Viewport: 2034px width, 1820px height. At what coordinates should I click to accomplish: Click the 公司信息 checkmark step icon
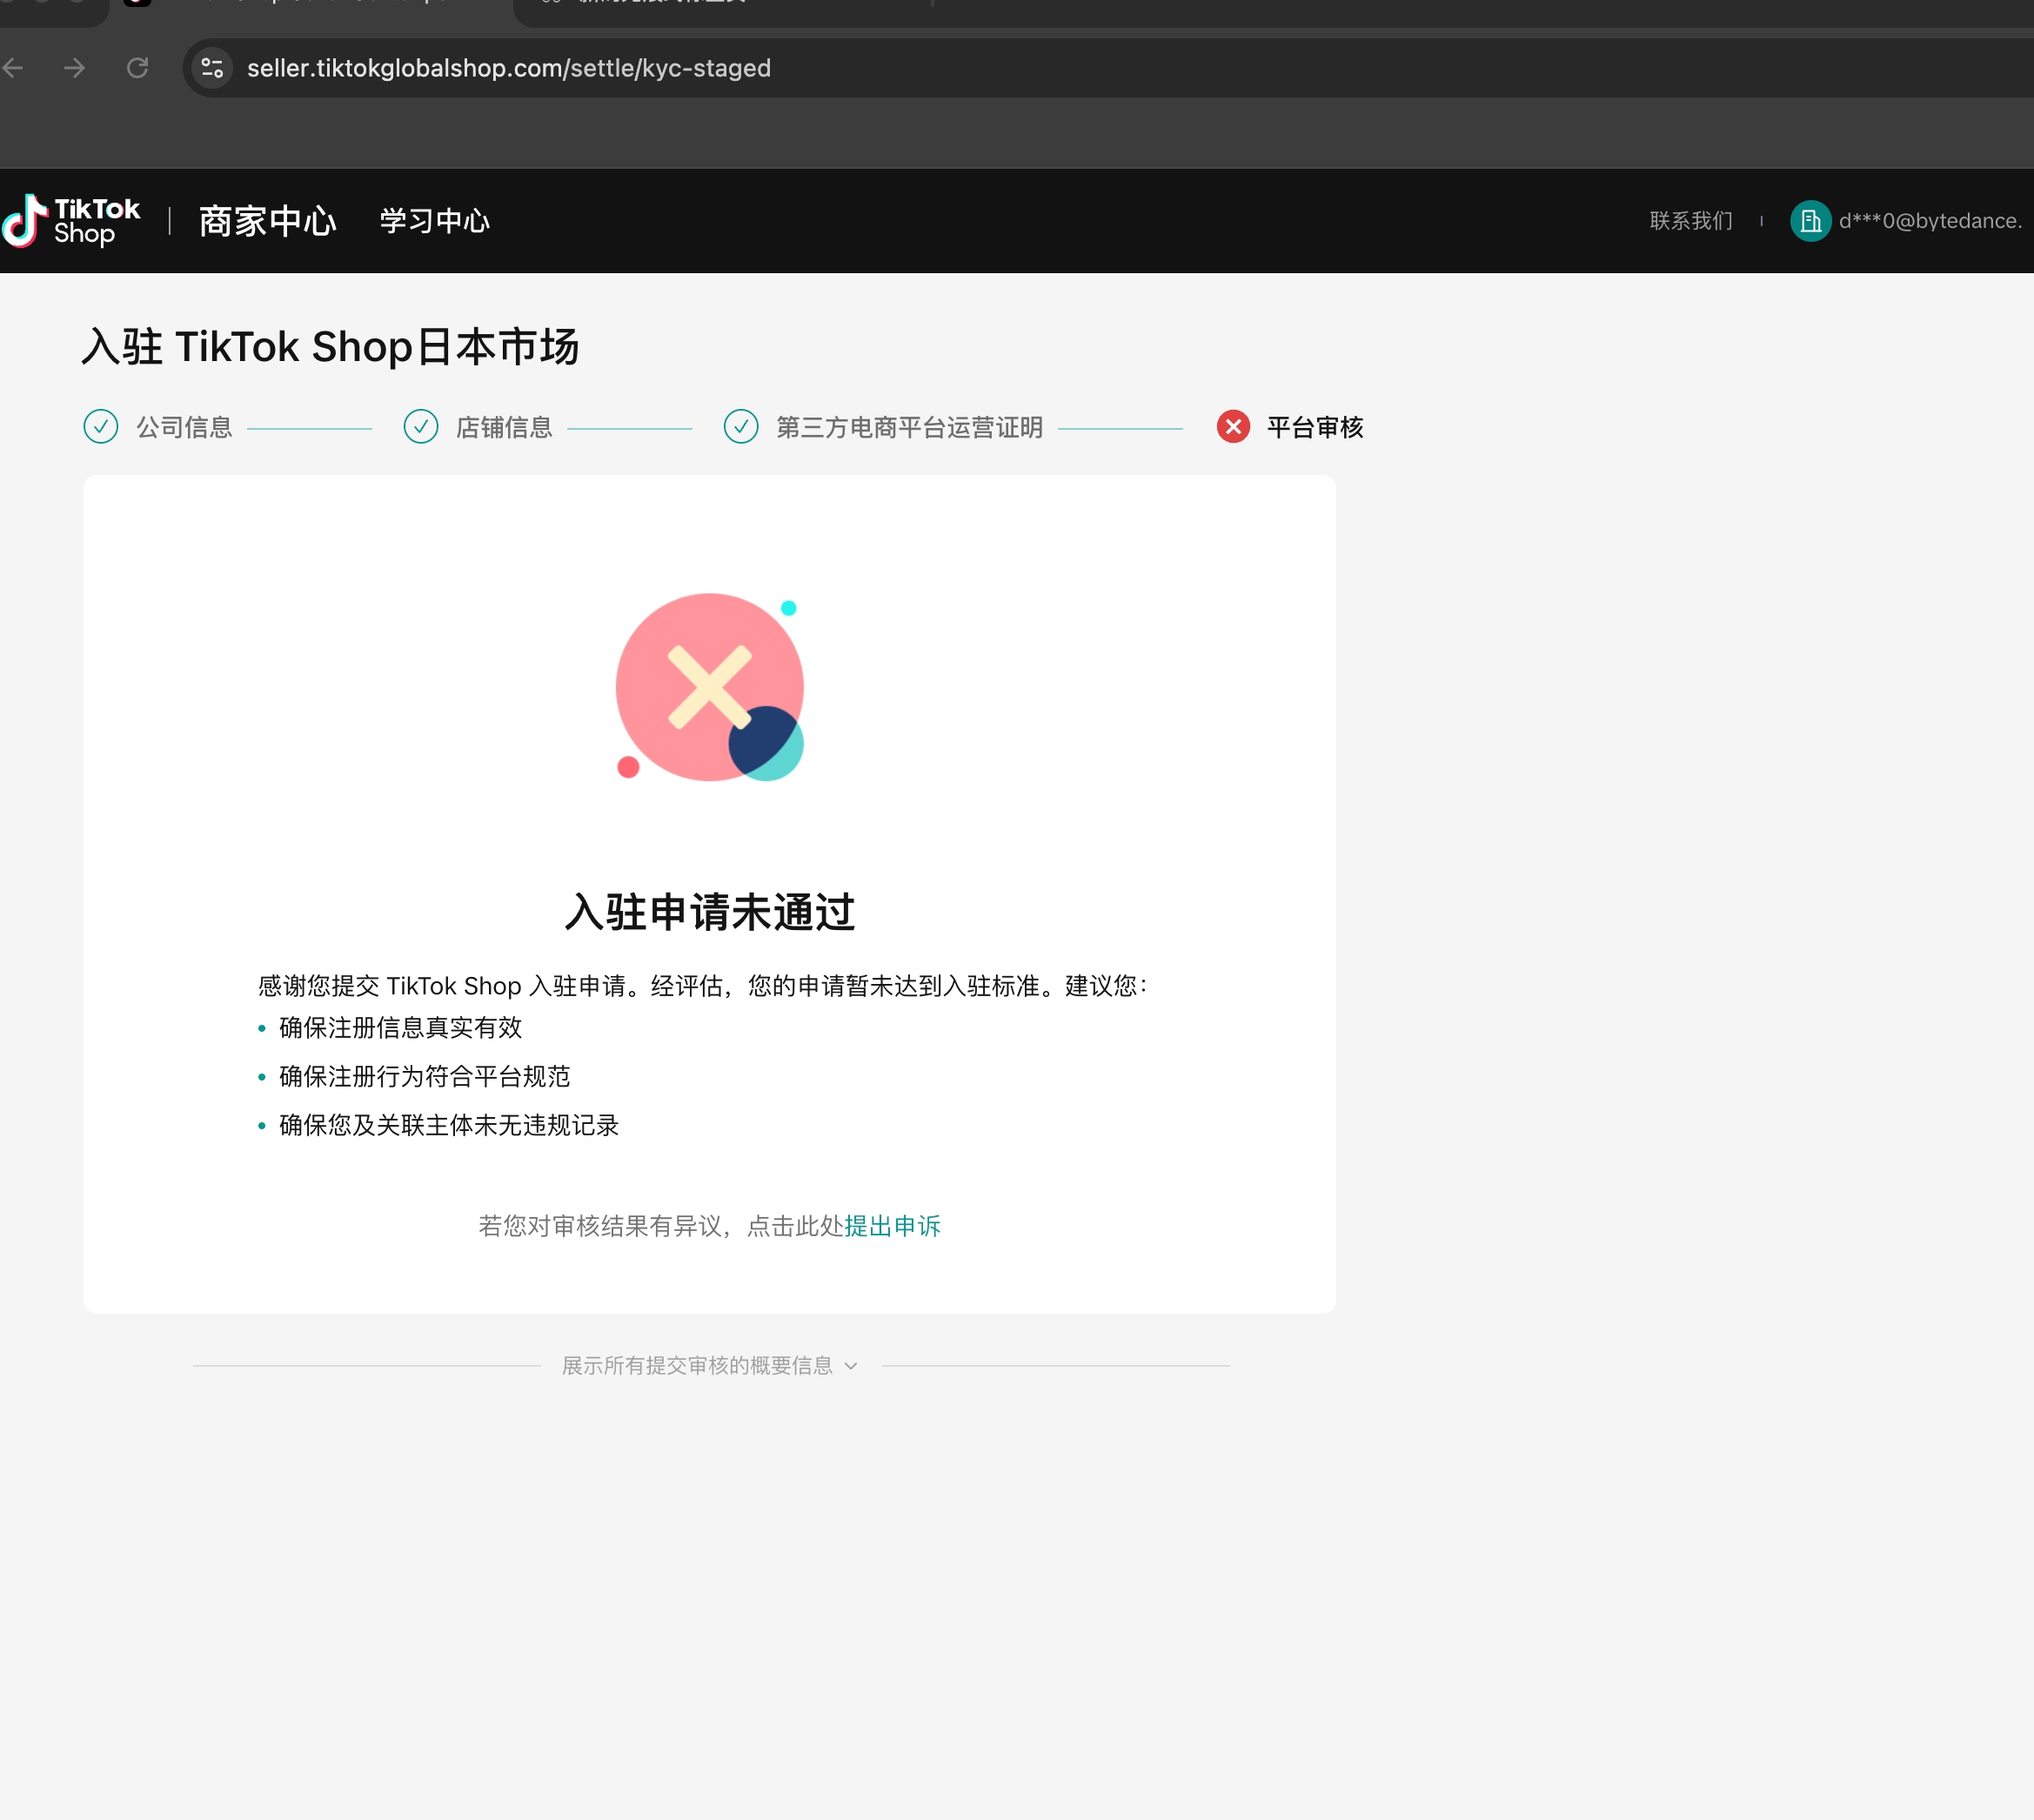[x=101, y=427]
